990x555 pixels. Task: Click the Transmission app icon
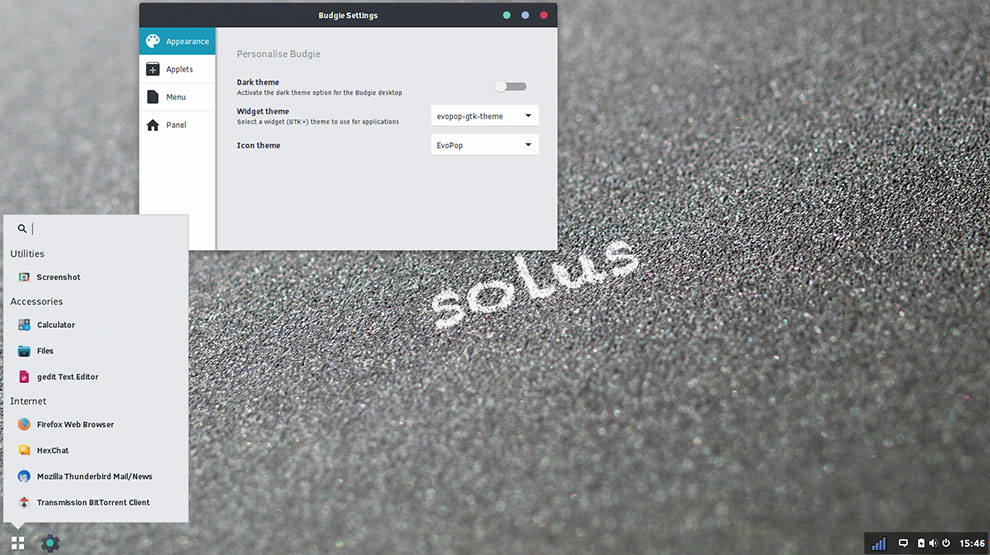tap(24, 502)
